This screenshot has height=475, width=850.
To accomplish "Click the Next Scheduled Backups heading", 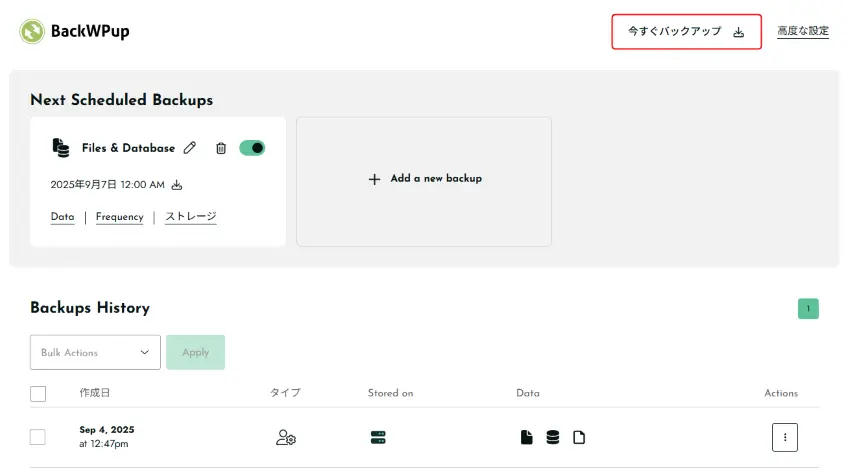I will point(121,100).
